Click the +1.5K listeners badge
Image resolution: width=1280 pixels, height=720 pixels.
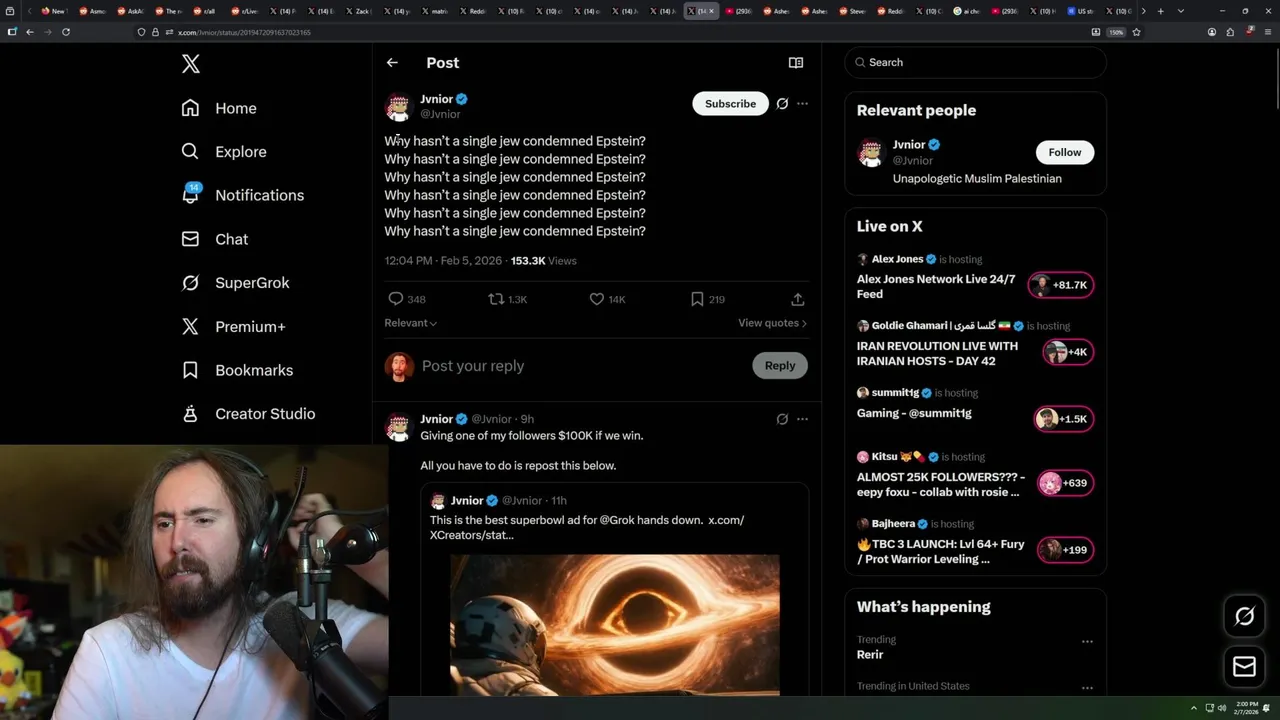pyautogui.click(x=1064, y=419)
